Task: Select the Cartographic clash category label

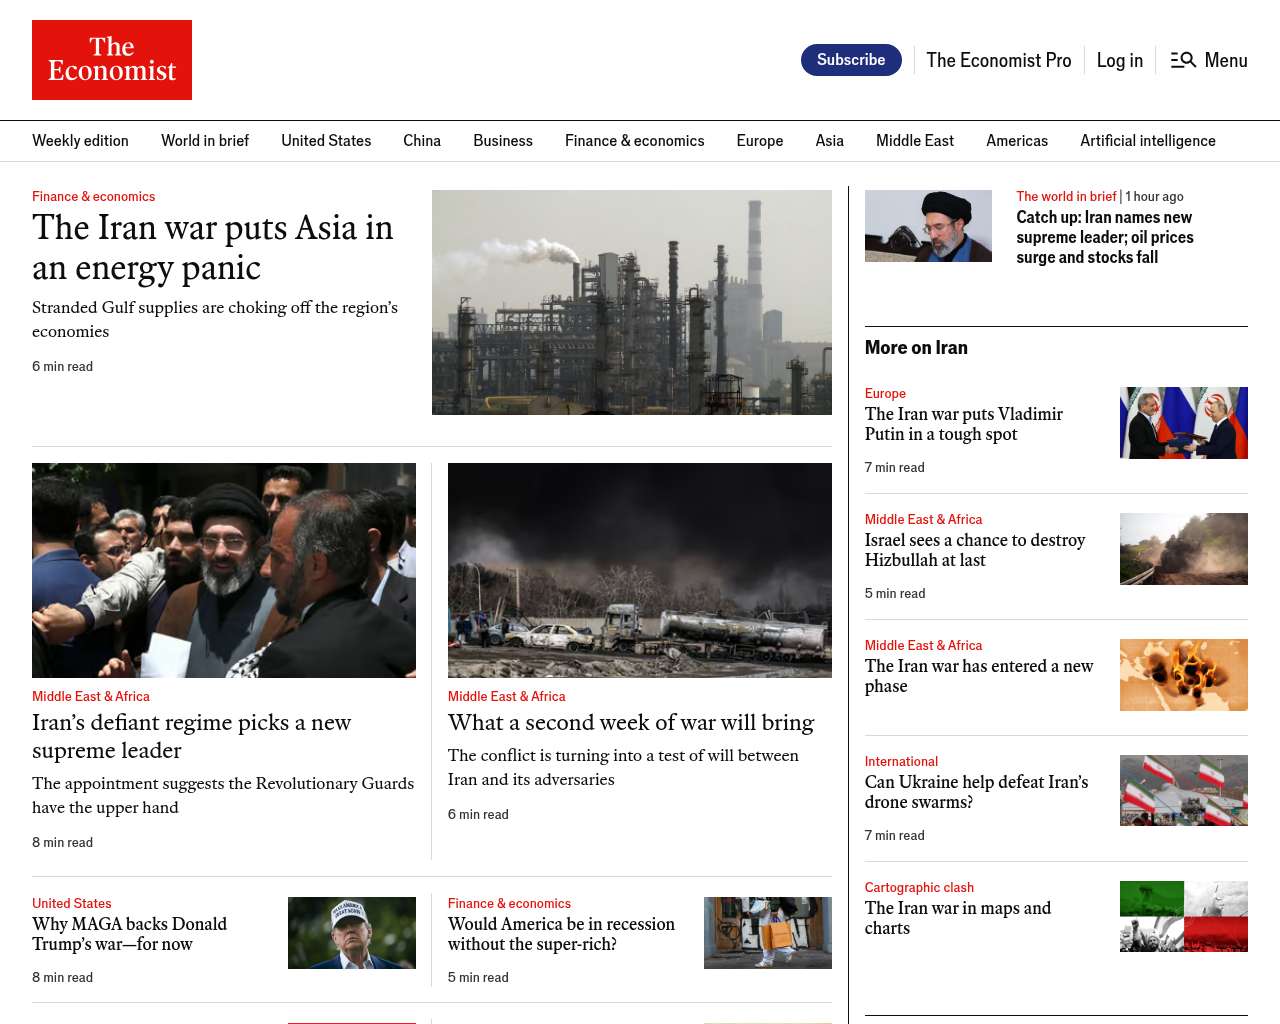Action: click(918, 887)
